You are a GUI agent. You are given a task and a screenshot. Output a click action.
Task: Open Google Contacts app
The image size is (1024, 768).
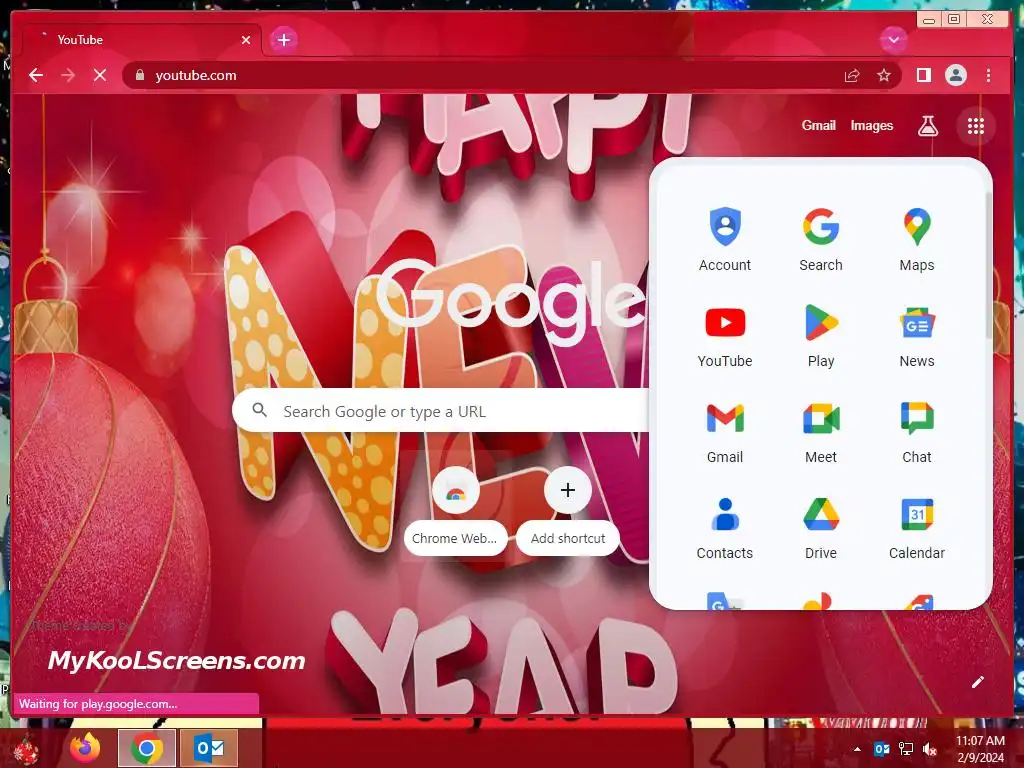pos(725,528)
